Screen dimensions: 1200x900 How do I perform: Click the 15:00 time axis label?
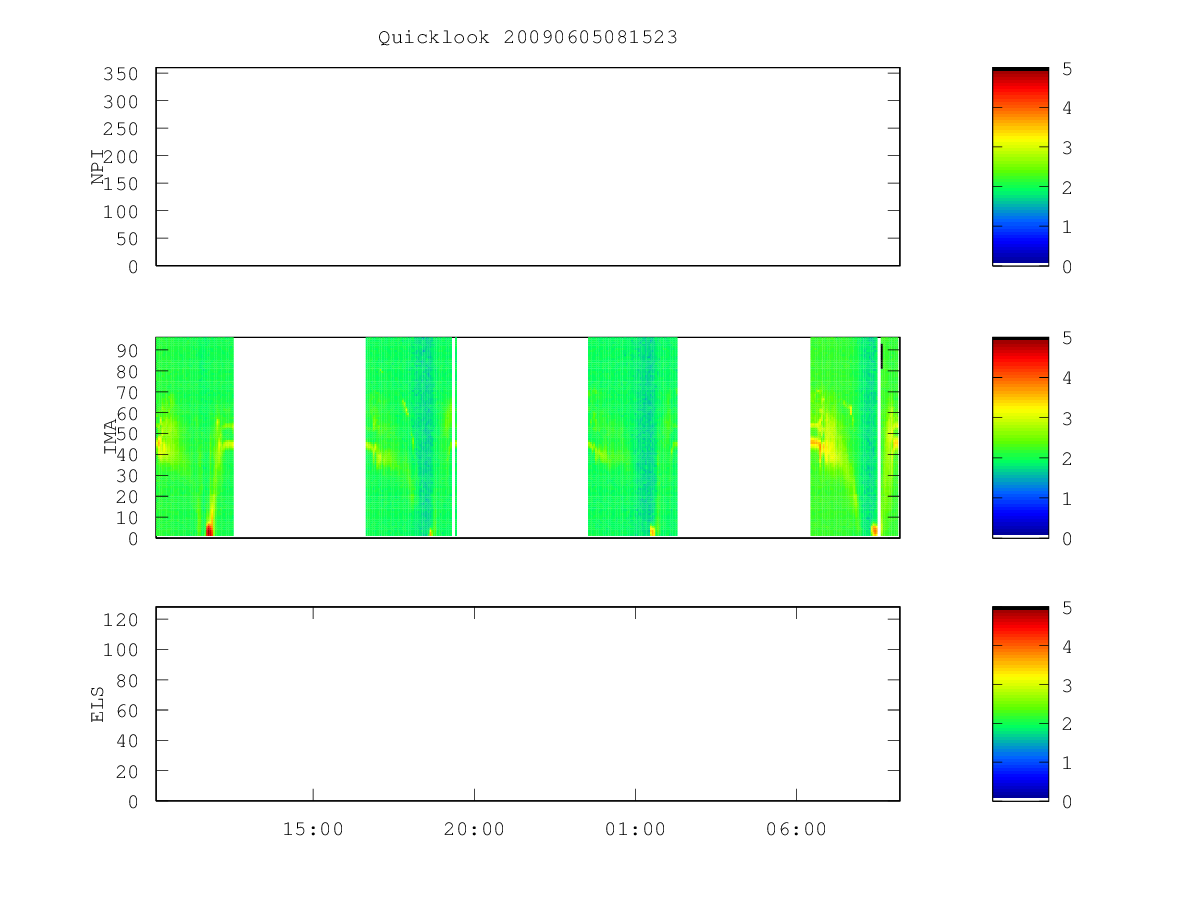(313, 829)
